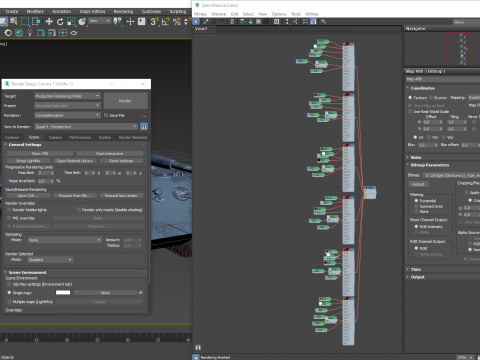Select the Summed Area filtering radio button

coord(416,206)
